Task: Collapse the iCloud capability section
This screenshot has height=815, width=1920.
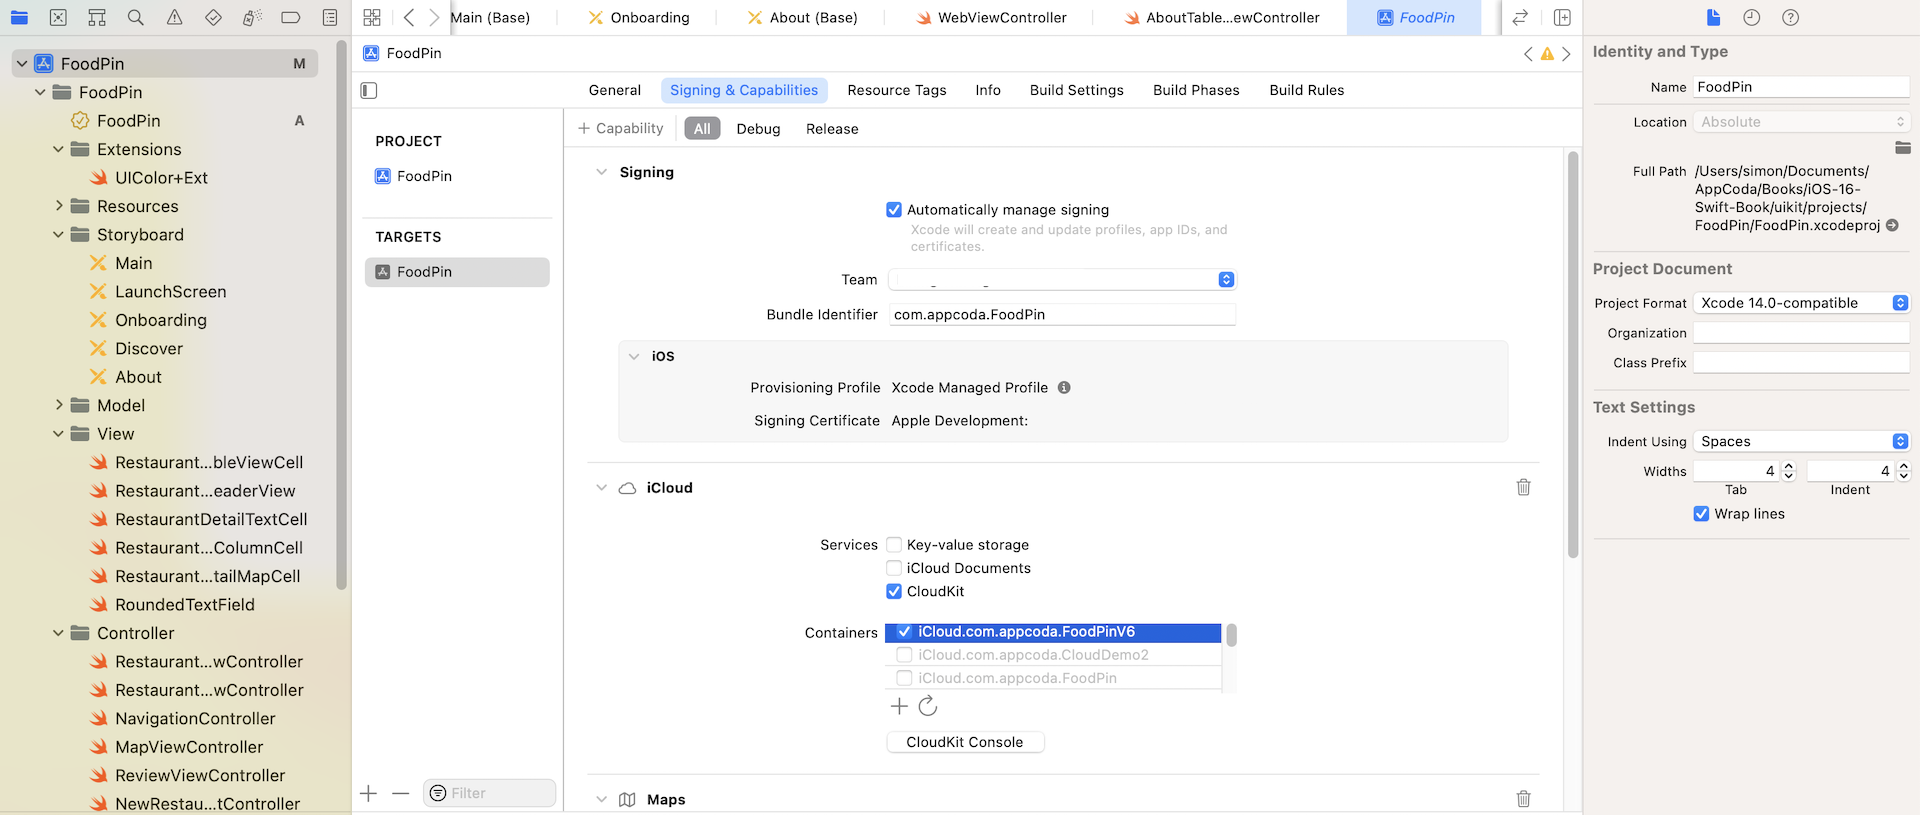Action: [601, 488]
